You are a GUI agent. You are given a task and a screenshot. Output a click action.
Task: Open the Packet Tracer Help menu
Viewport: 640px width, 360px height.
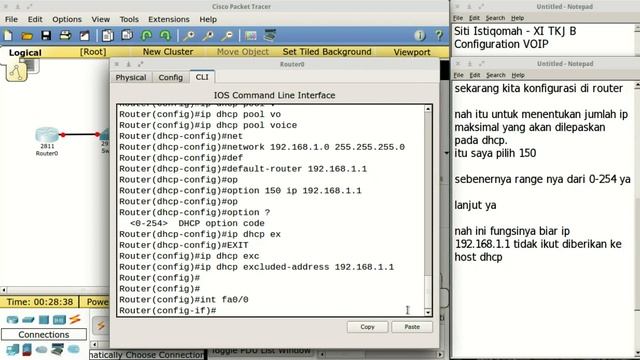[x=208, y=19]
